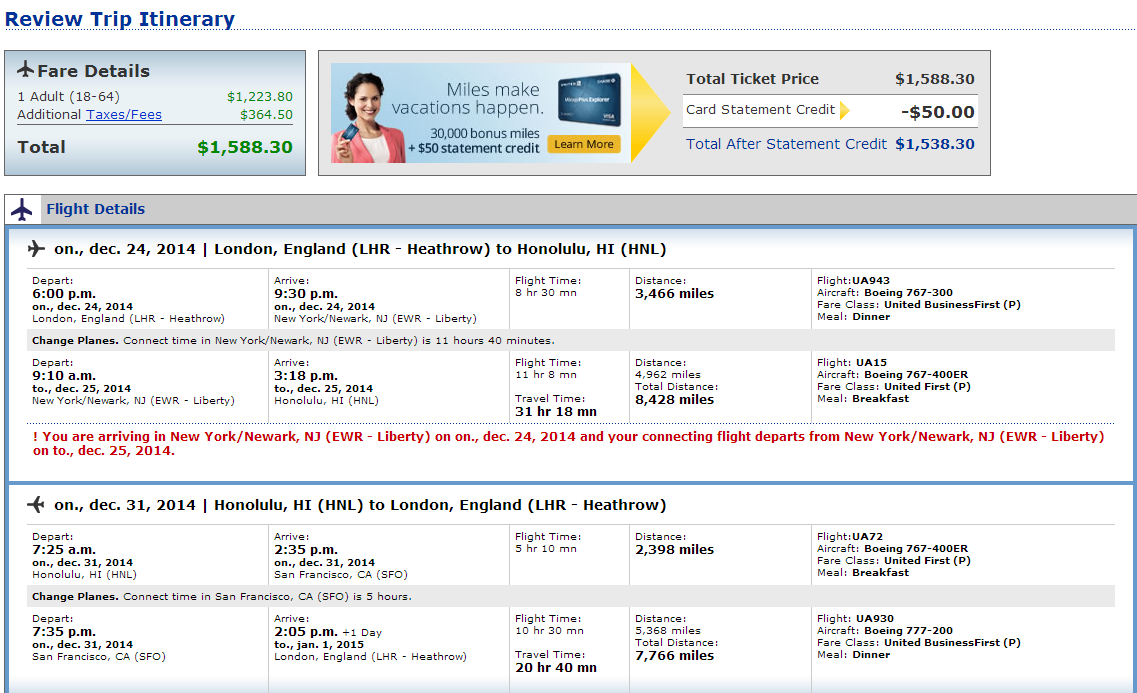1137x693 pixels.
Task: Click Total After Statement Credit text
Action: tap(786, 144)
